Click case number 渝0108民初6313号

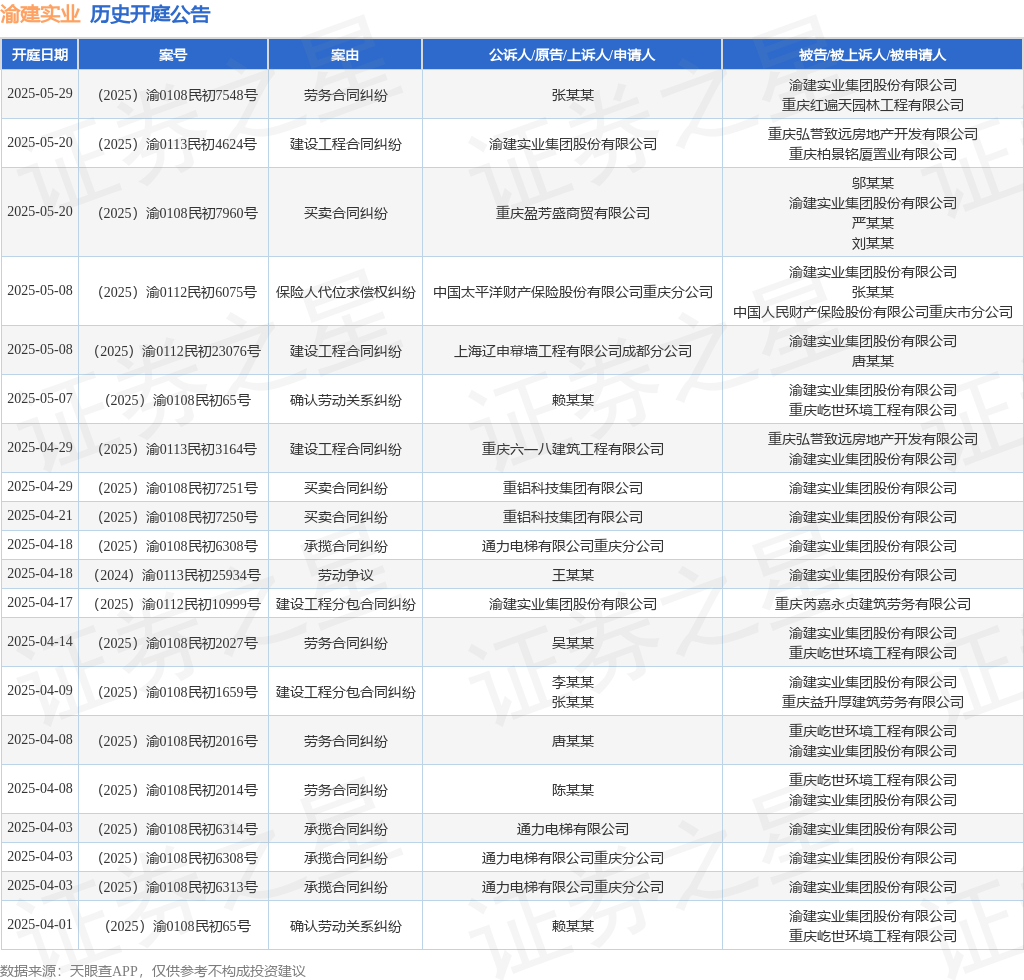pos(178,887)
